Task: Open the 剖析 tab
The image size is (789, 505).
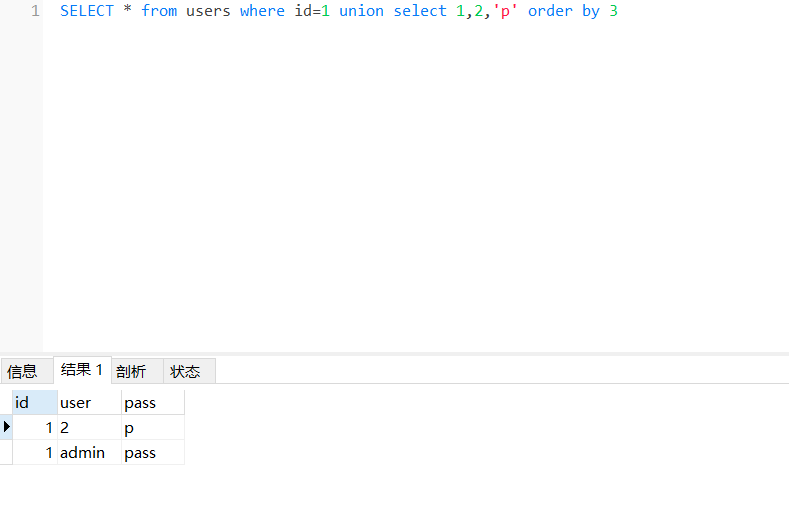Action: click(x=131, y=371)
